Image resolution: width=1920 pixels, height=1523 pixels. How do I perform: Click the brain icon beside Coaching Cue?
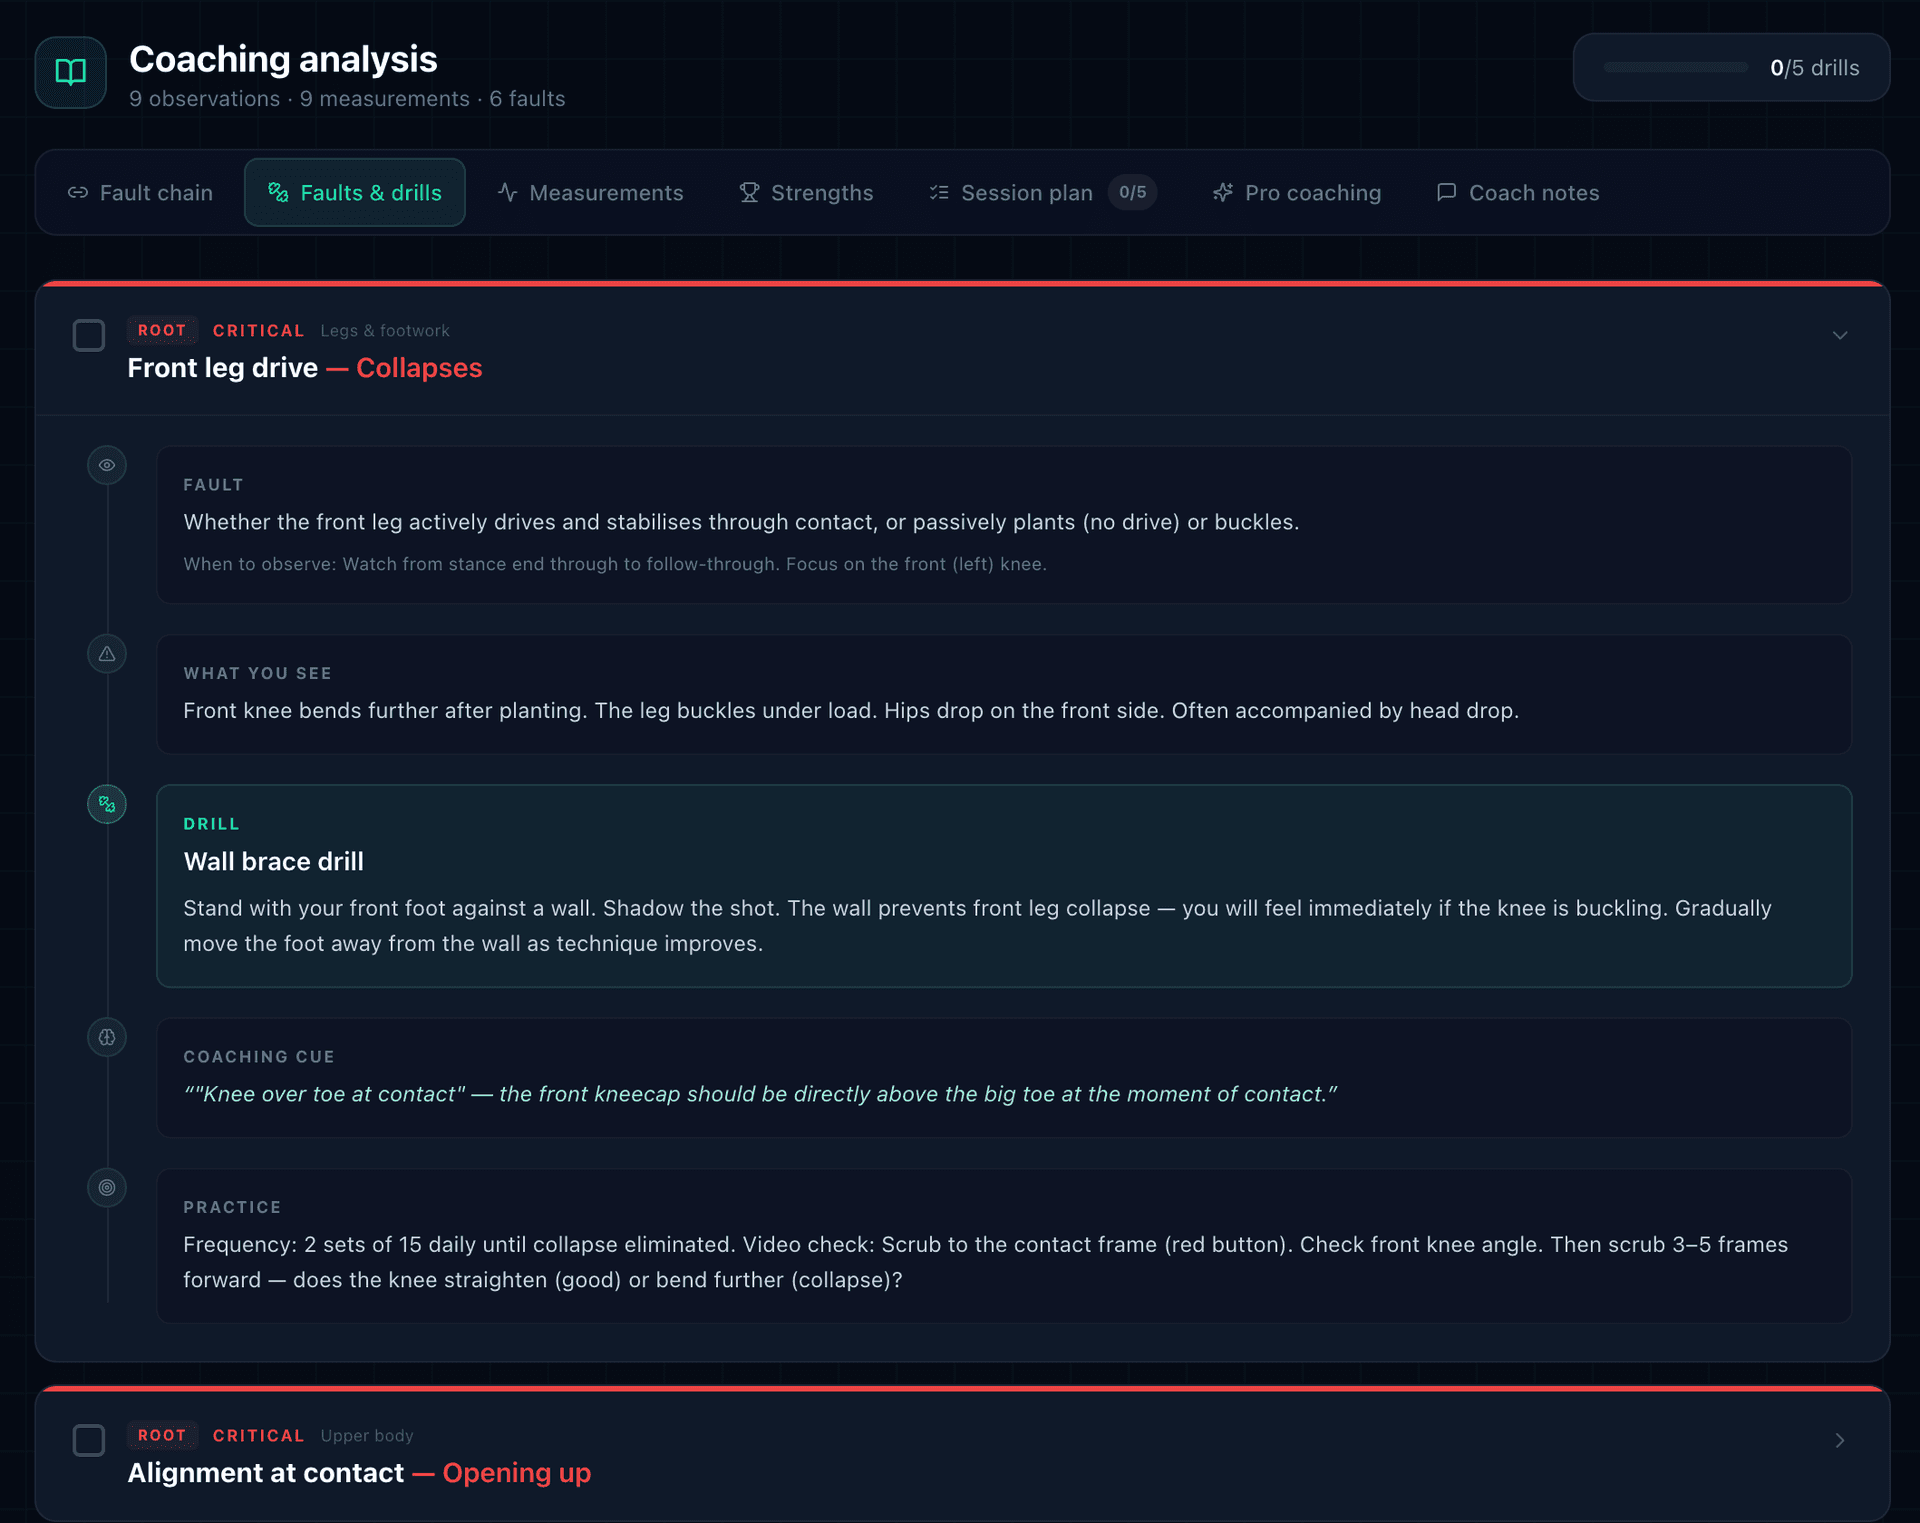click(107, 1037)
